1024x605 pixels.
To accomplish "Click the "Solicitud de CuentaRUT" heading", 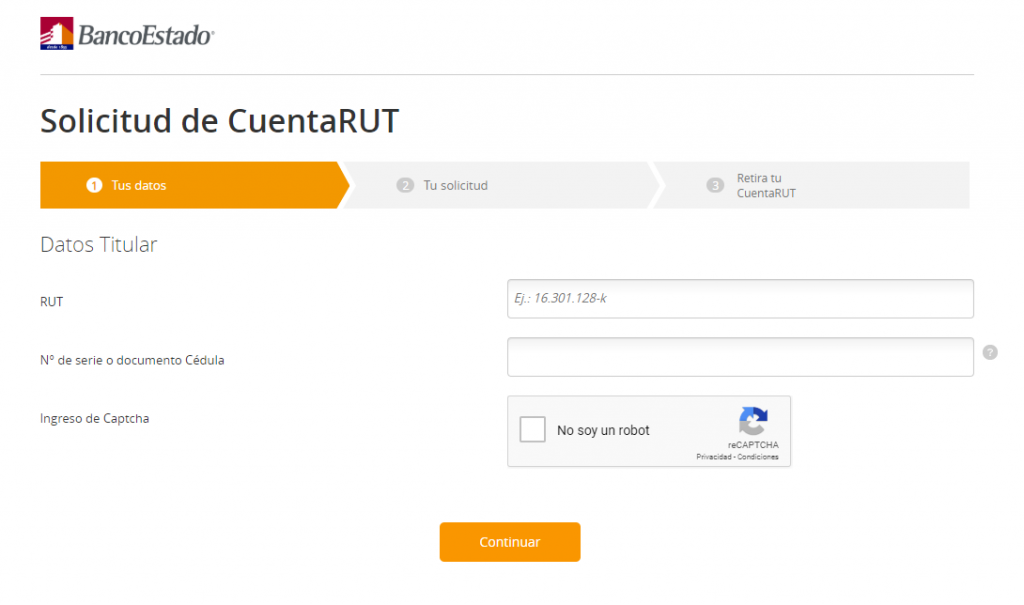I will 219,121.
